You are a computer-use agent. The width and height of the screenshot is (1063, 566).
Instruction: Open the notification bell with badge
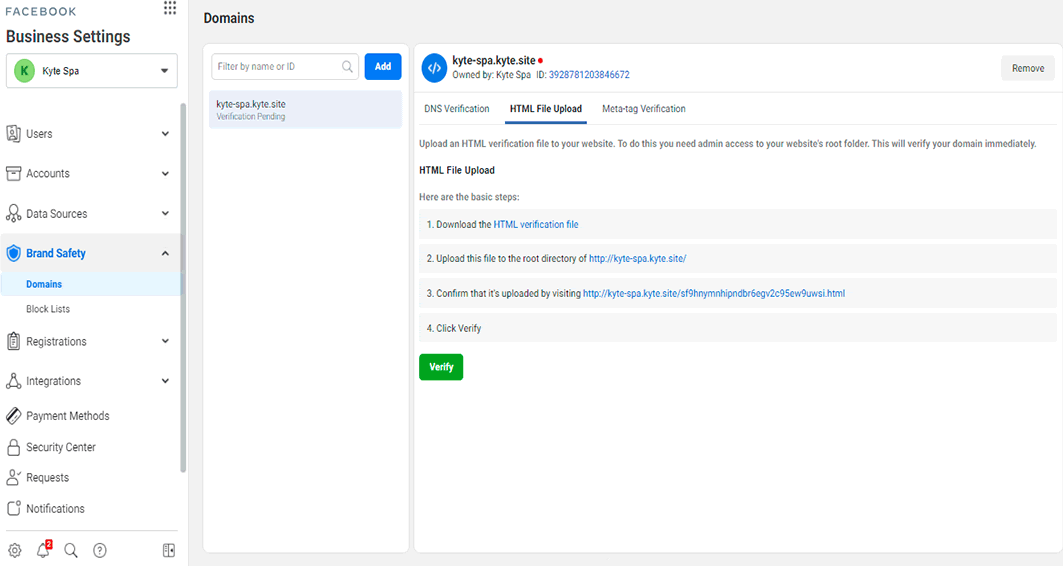(x=43, y=550)
